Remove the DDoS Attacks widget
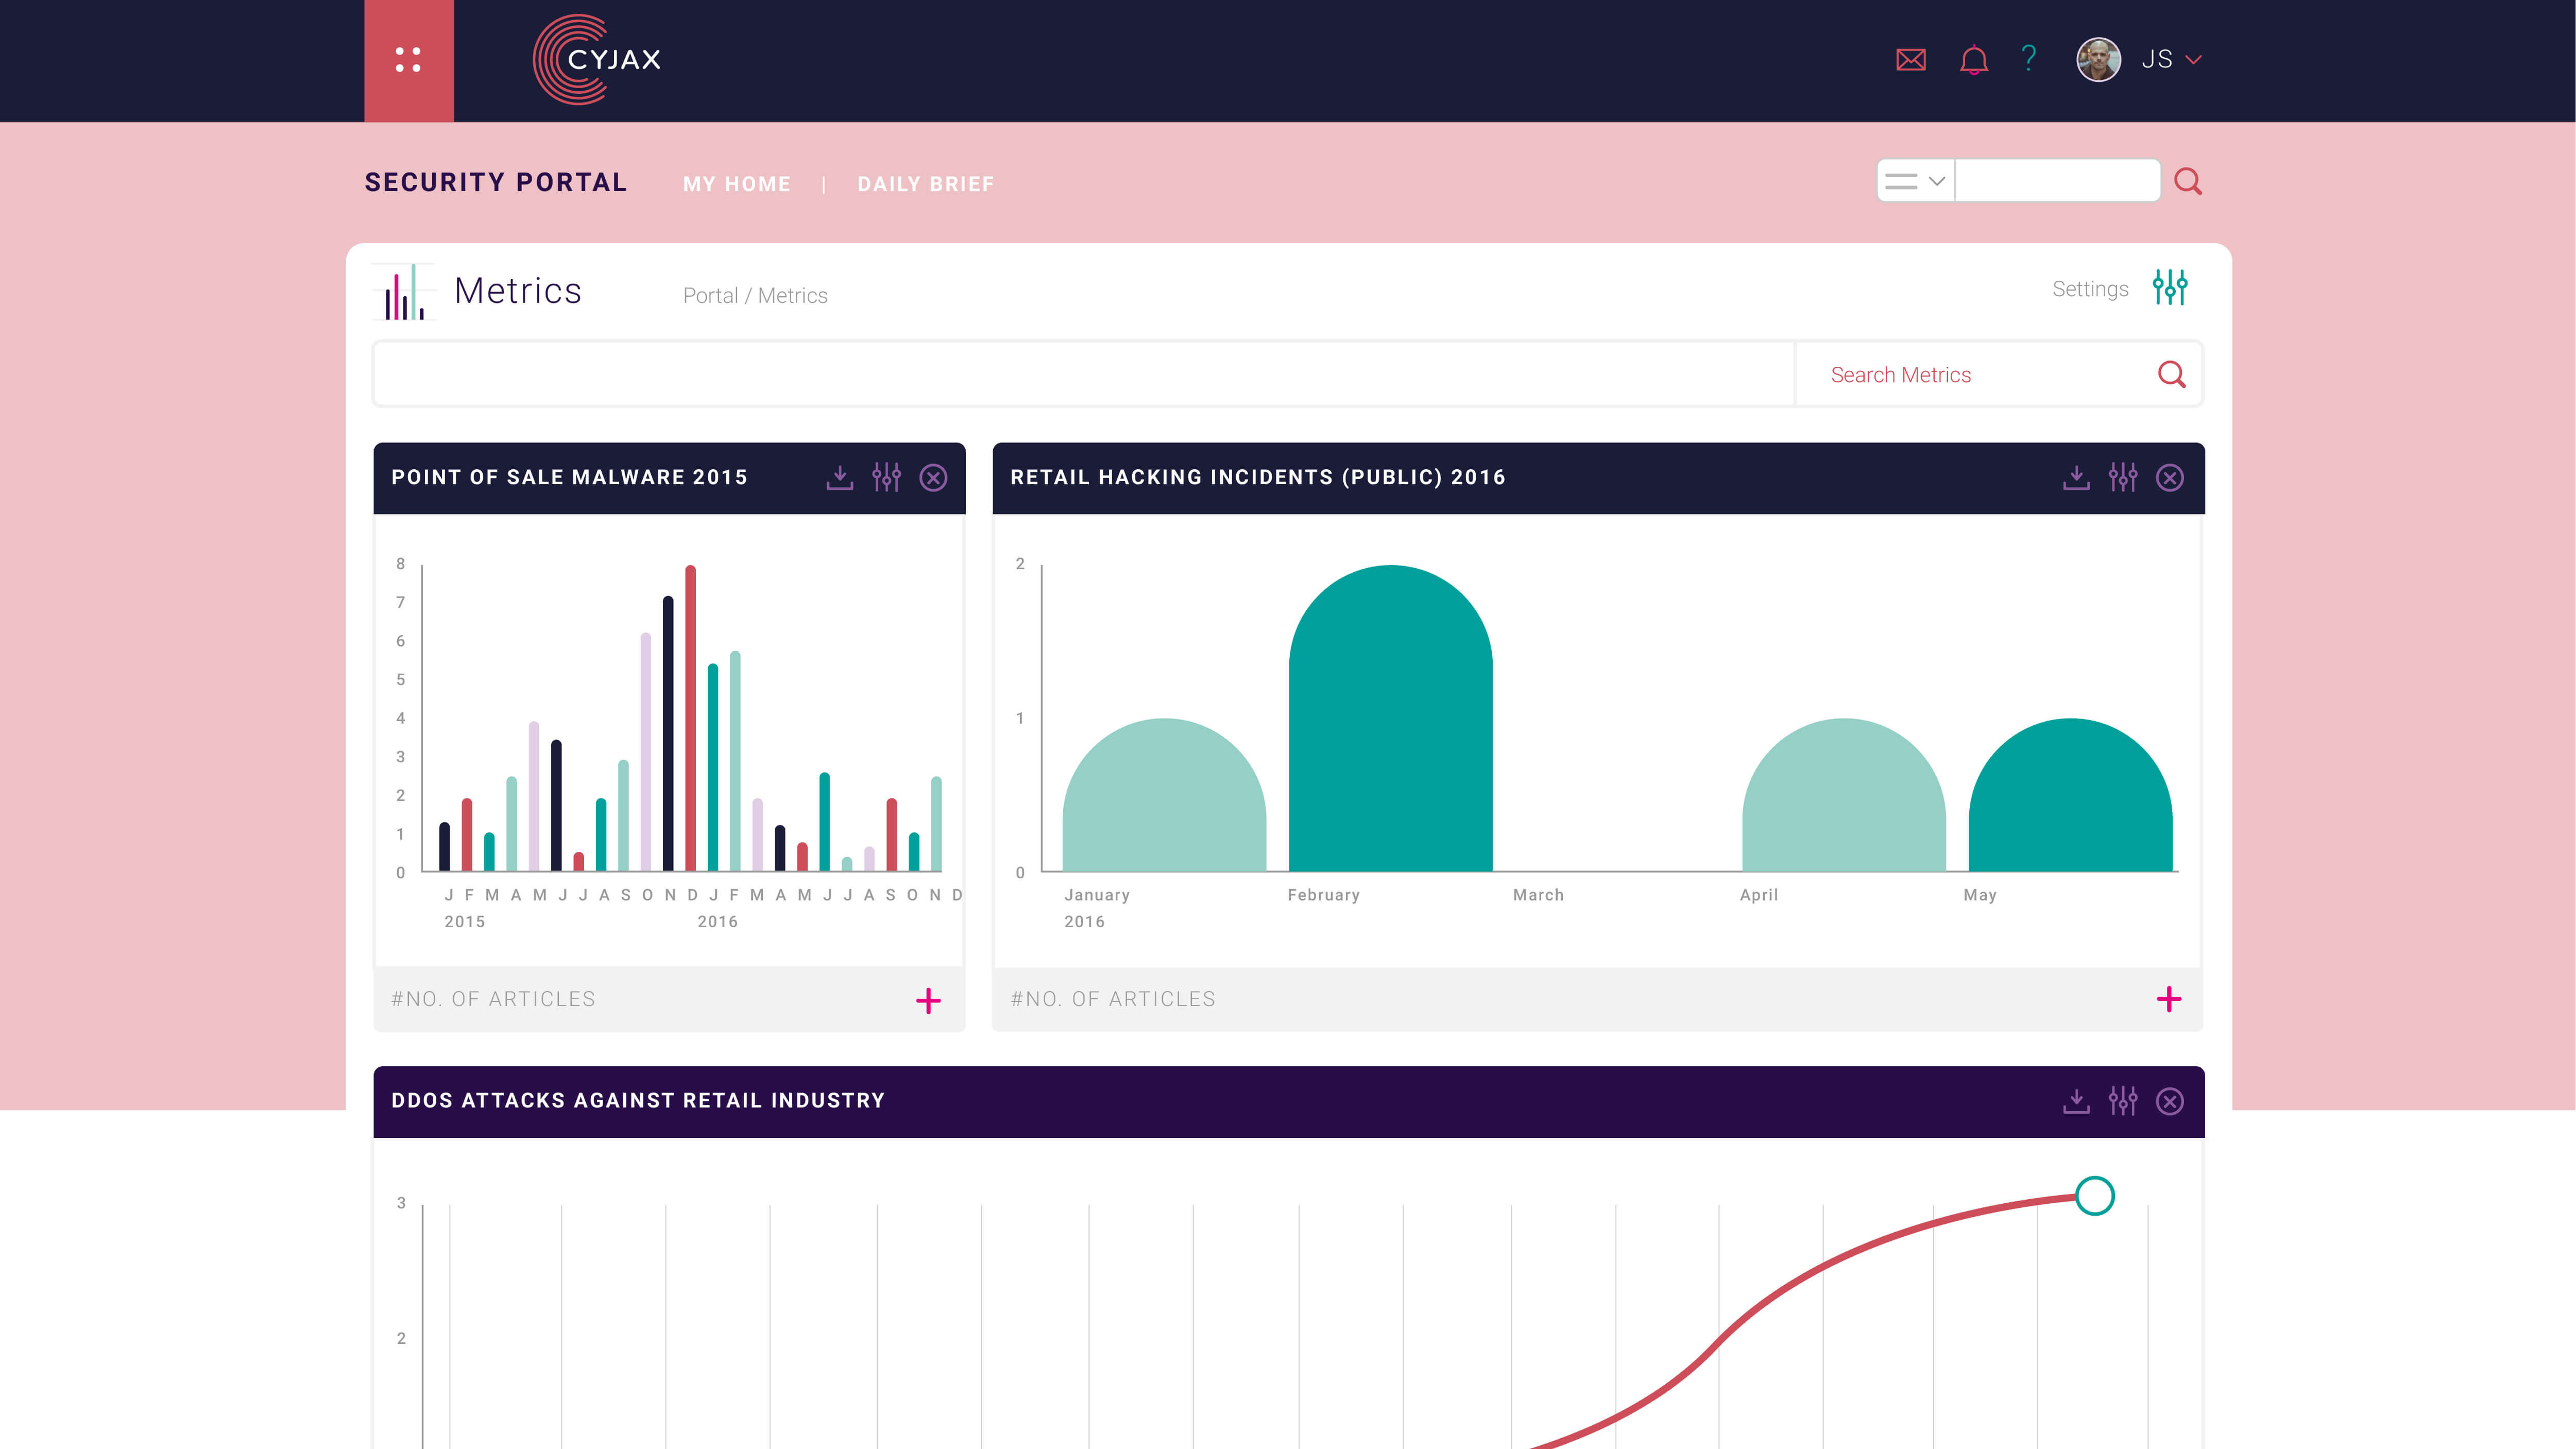This screenshot has height=1449, width=2576. tap(2169, 1101)
